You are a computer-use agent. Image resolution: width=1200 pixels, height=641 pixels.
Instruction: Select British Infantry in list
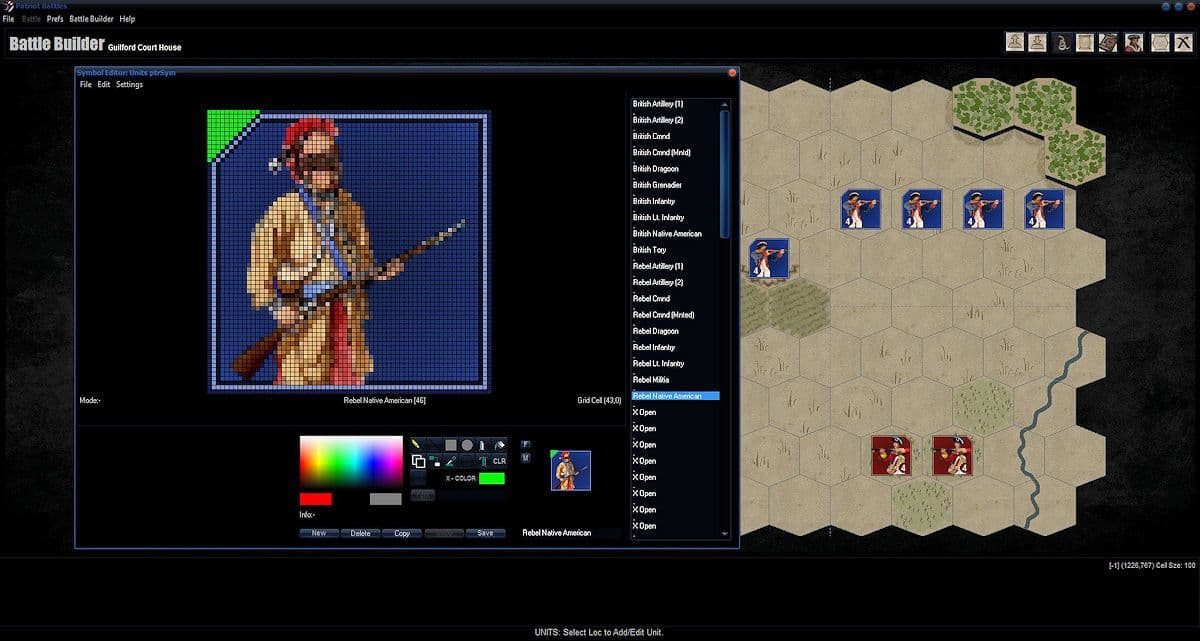point(654,201)
